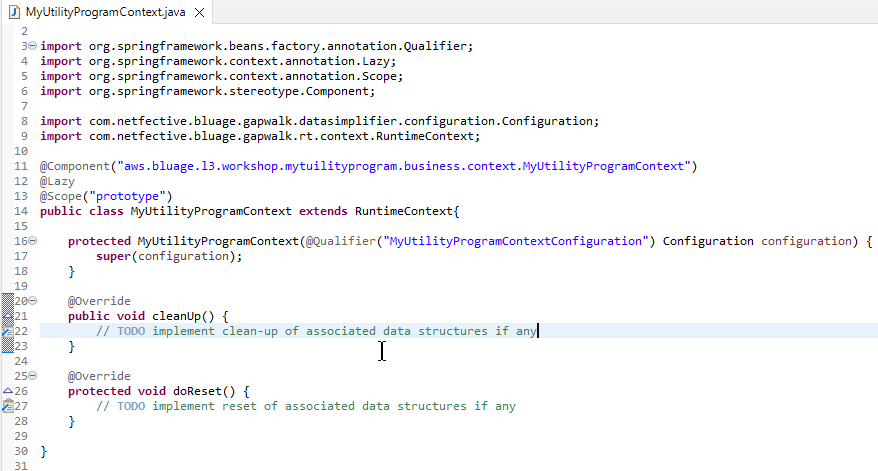Fold the doReset method at line 25
878x471 pixels.
(x=33, y=376)
